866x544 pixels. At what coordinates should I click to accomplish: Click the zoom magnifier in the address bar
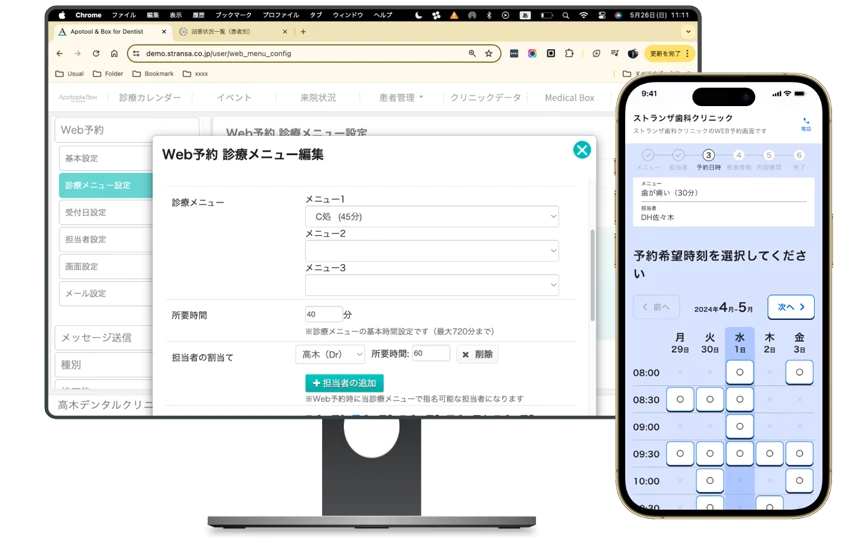472,54
